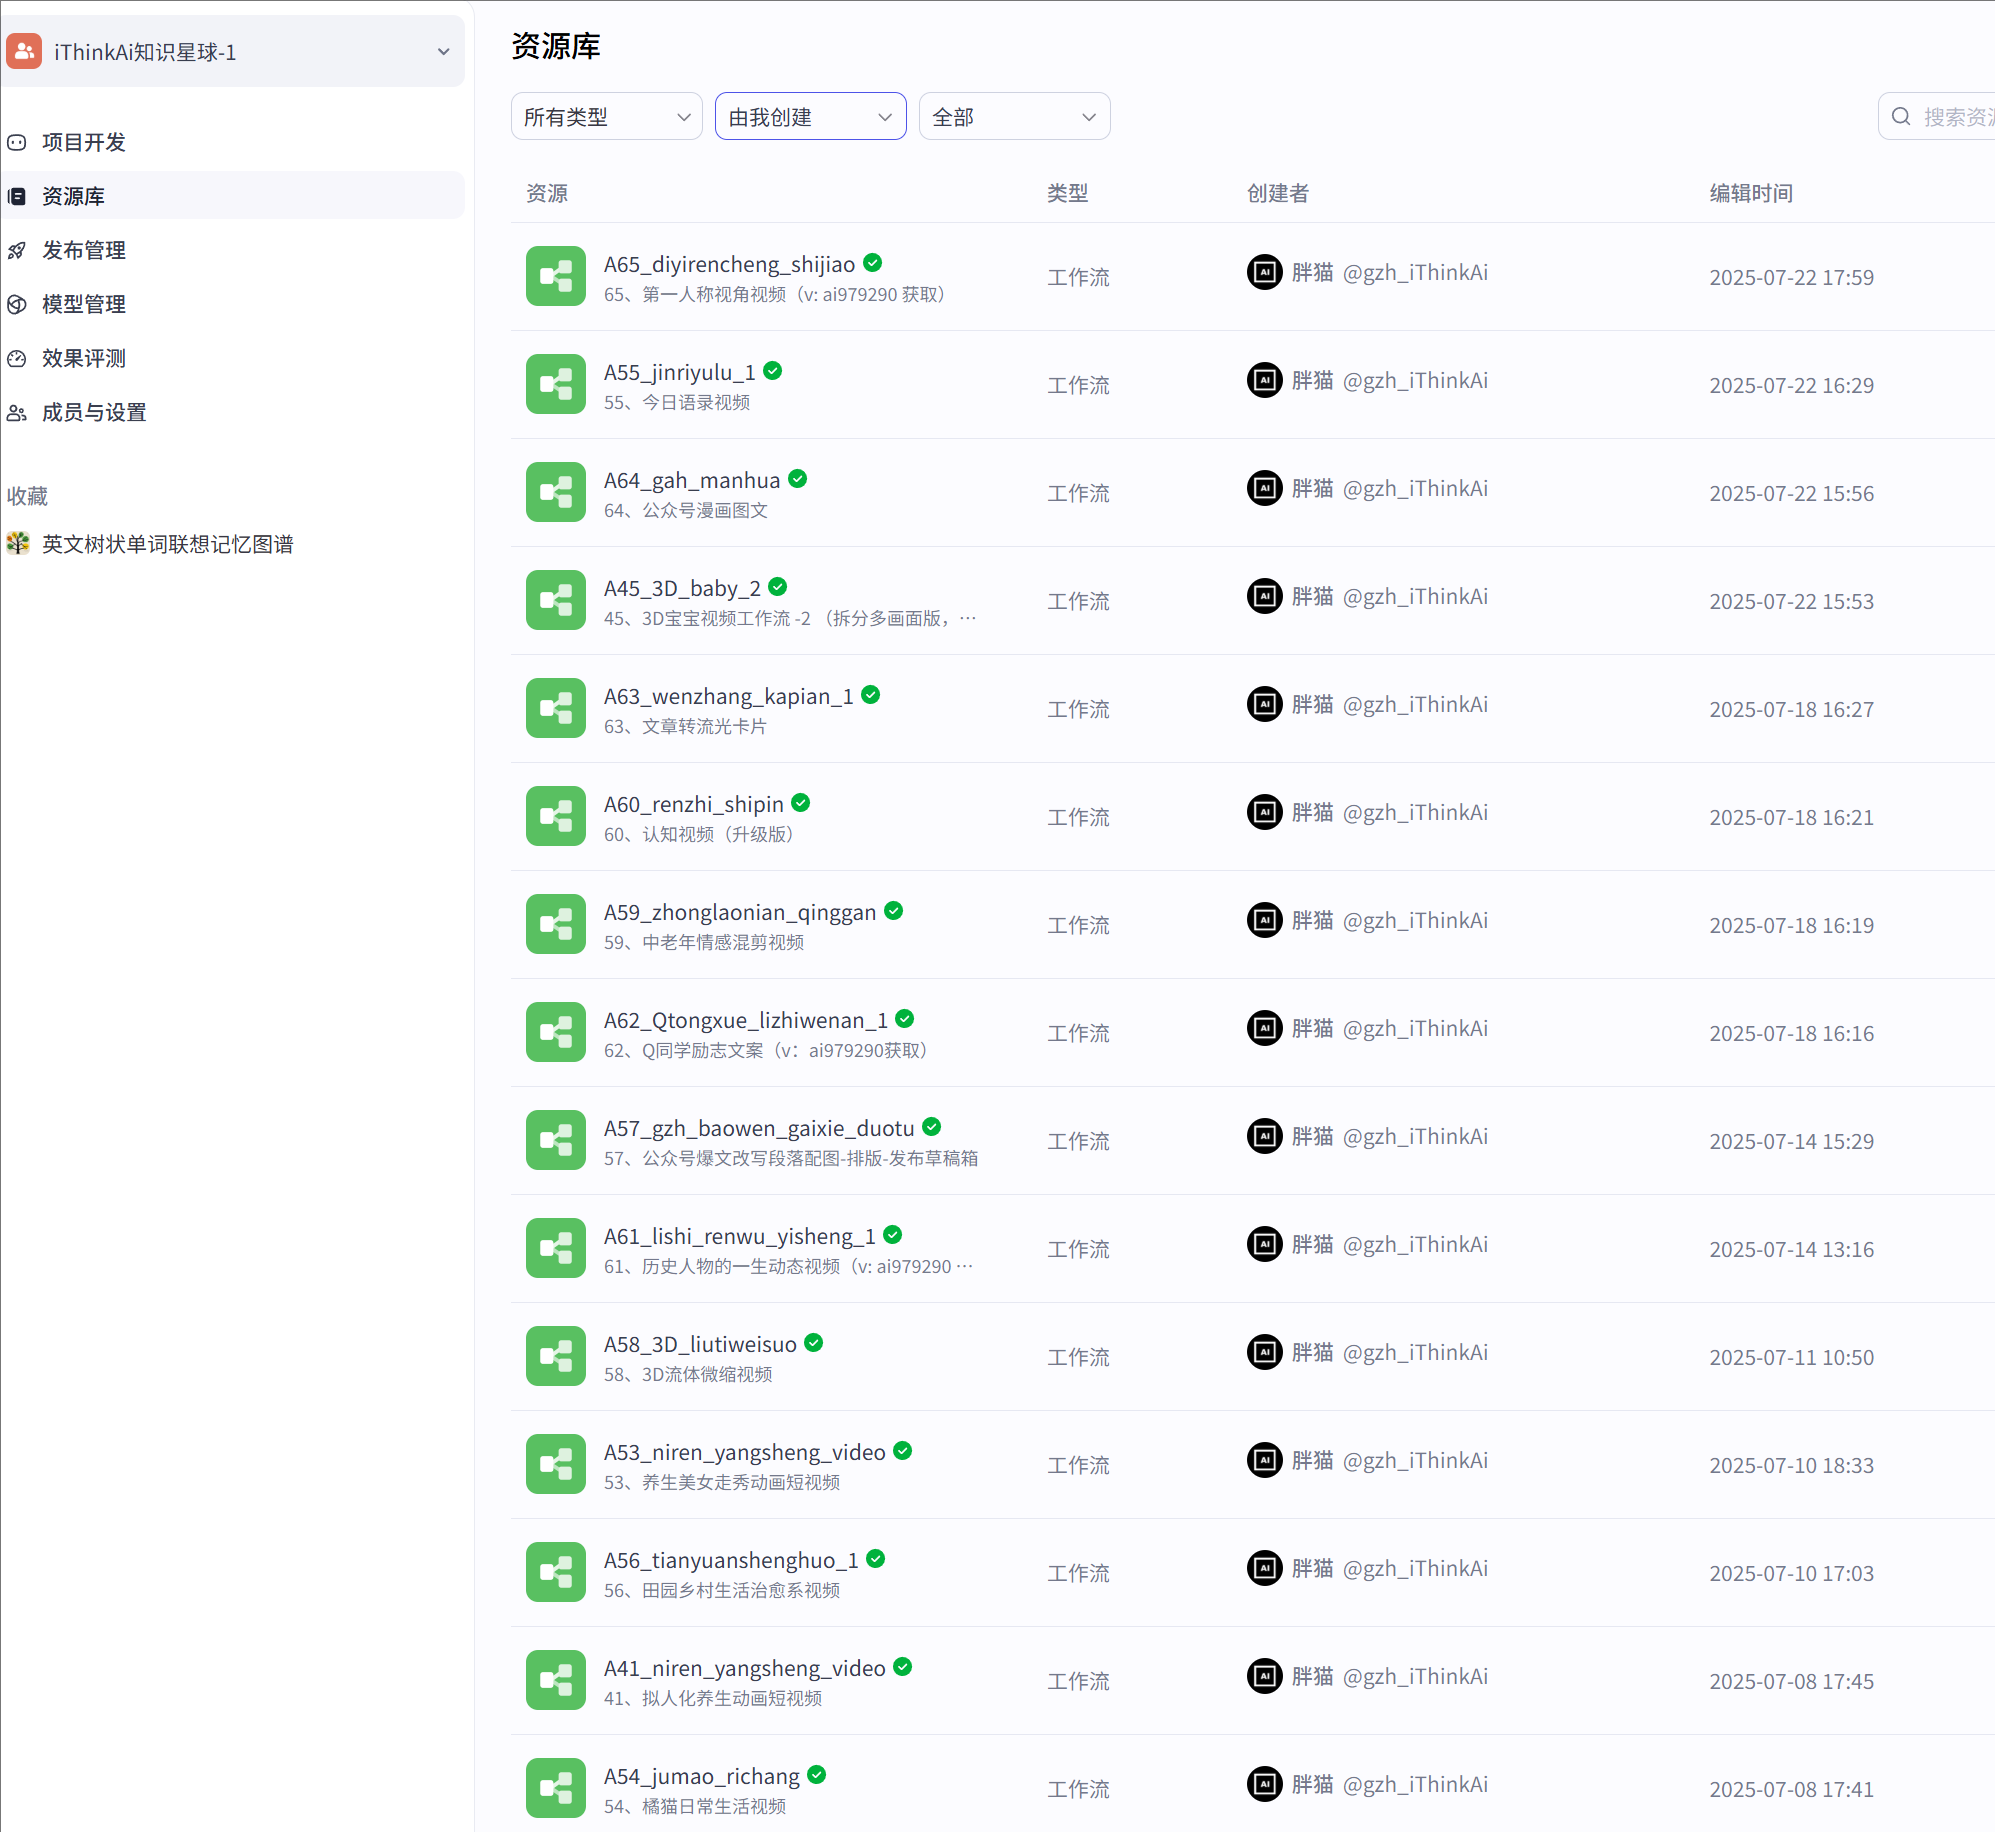Screen dimensions: 1995x1832
Task: Click the verified badge on A55_jinriyulu_1
Action: [x=772, y=370]
